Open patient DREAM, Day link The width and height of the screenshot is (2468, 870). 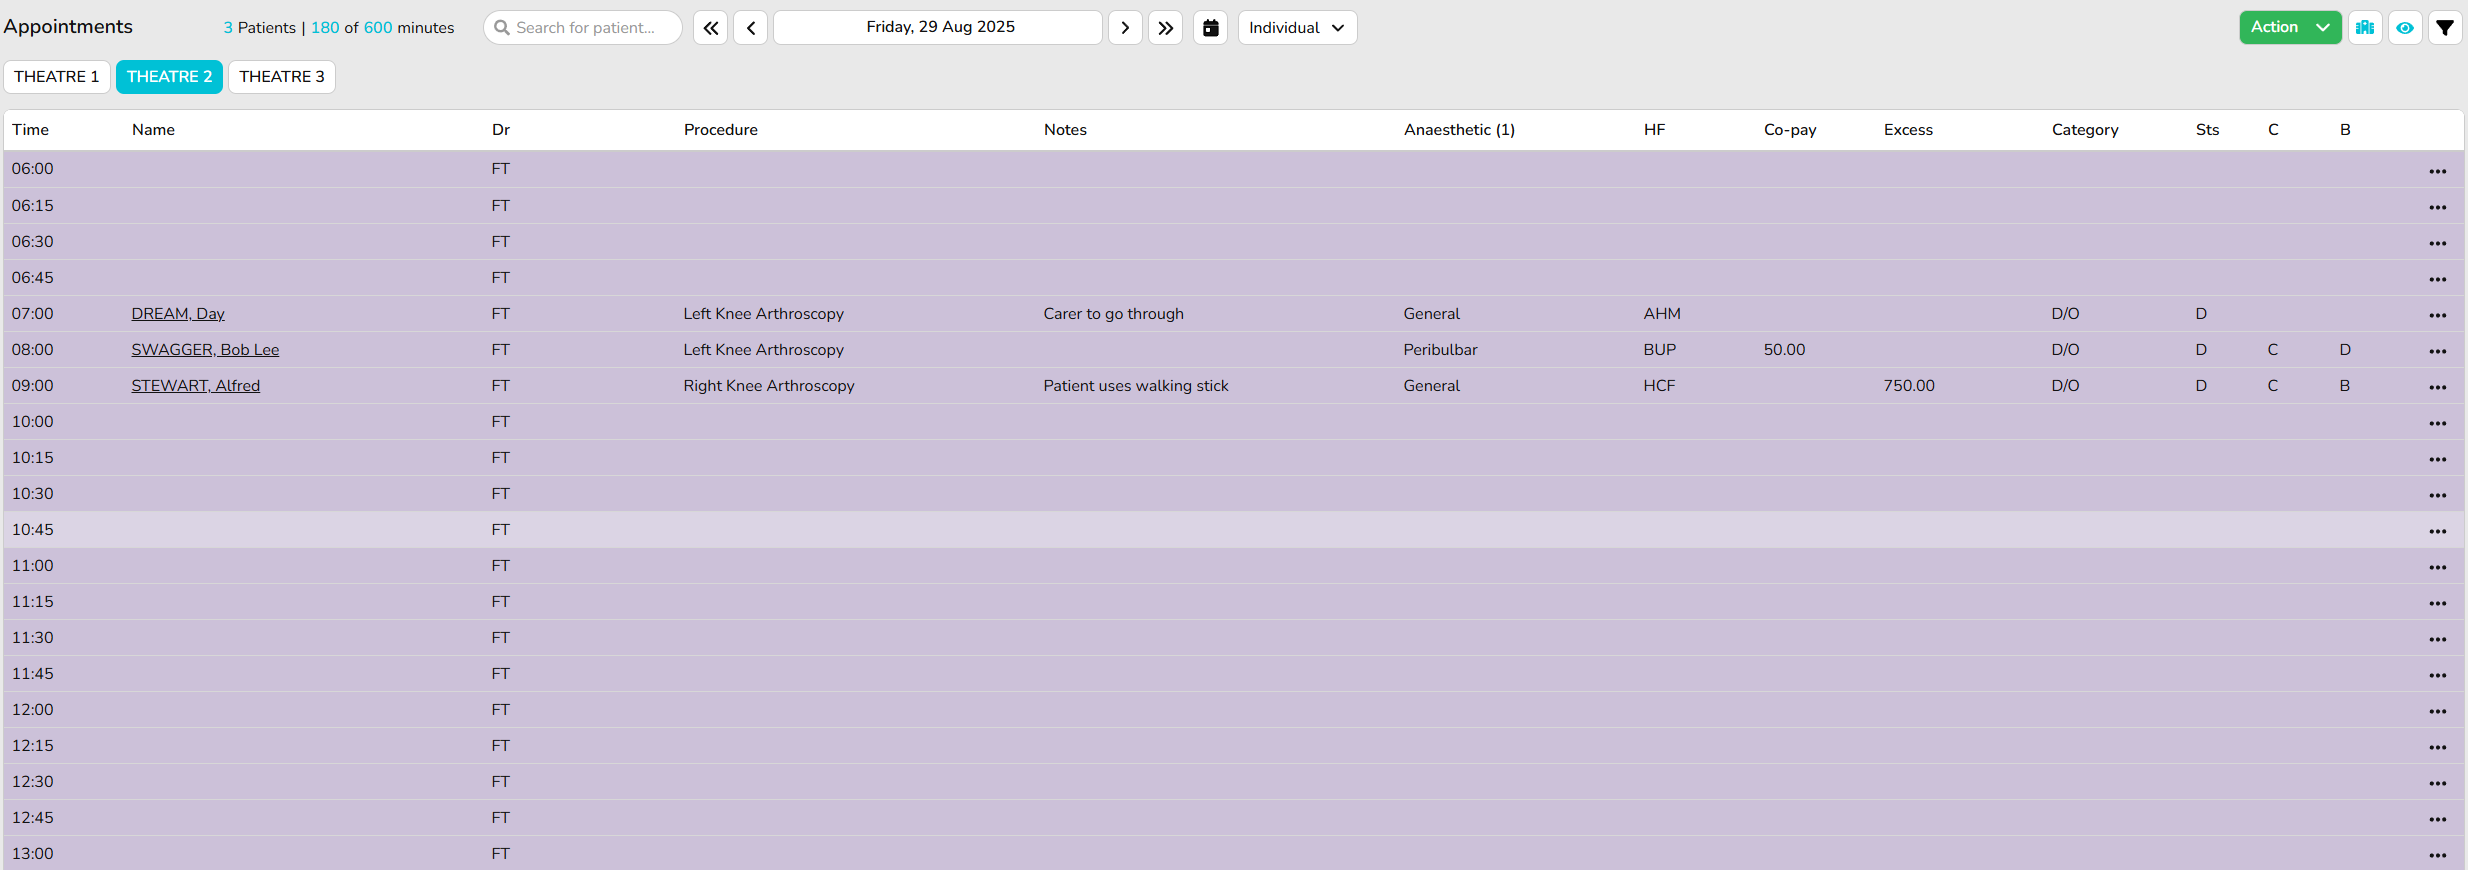pyautogui.click(x=178, y=314)
